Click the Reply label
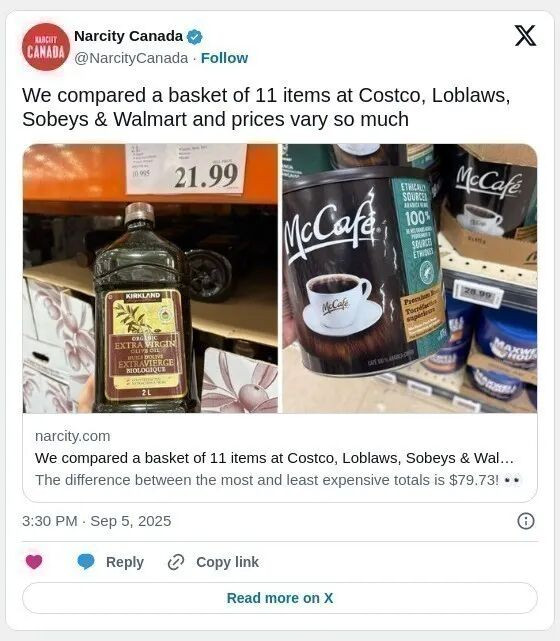The image size is (560, 641). tap(125, 562)
